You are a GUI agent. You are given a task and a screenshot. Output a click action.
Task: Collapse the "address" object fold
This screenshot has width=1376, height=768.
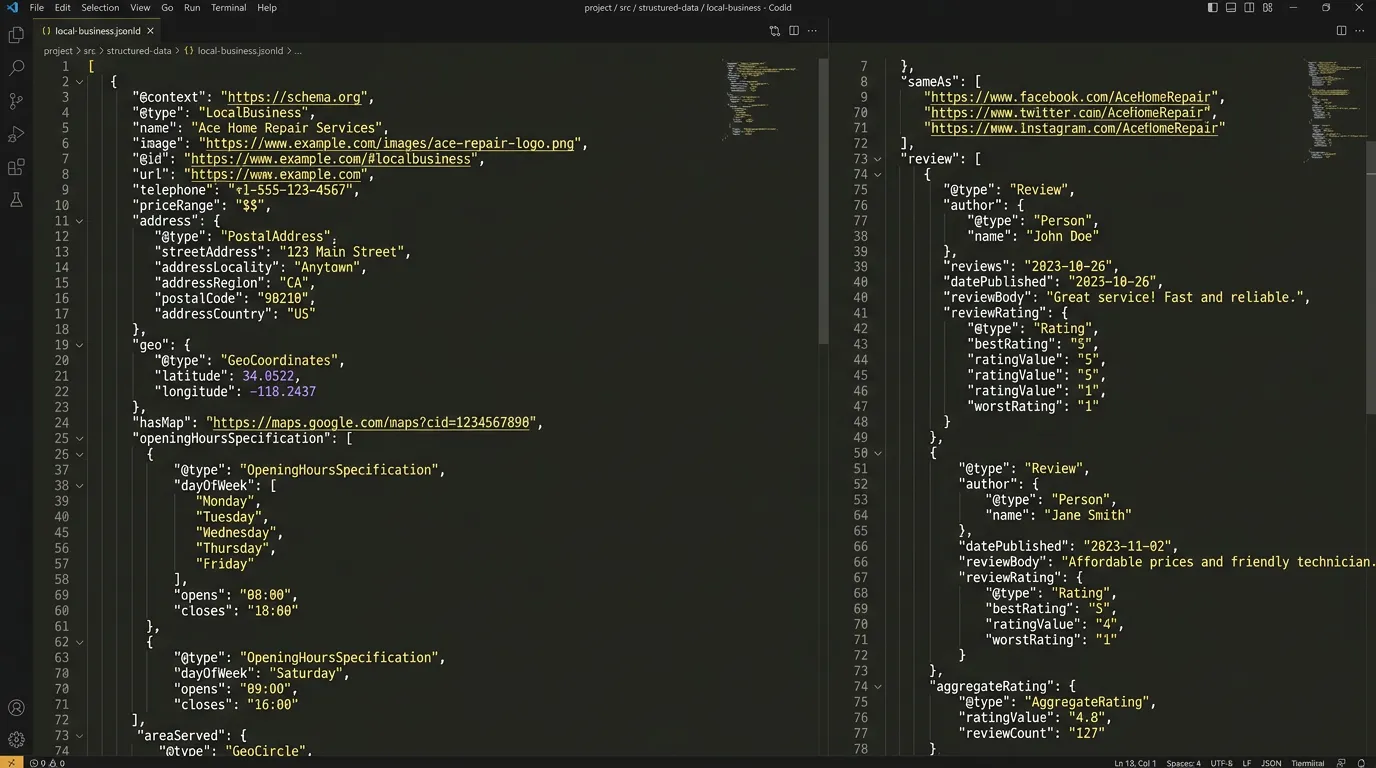[79, 221]
